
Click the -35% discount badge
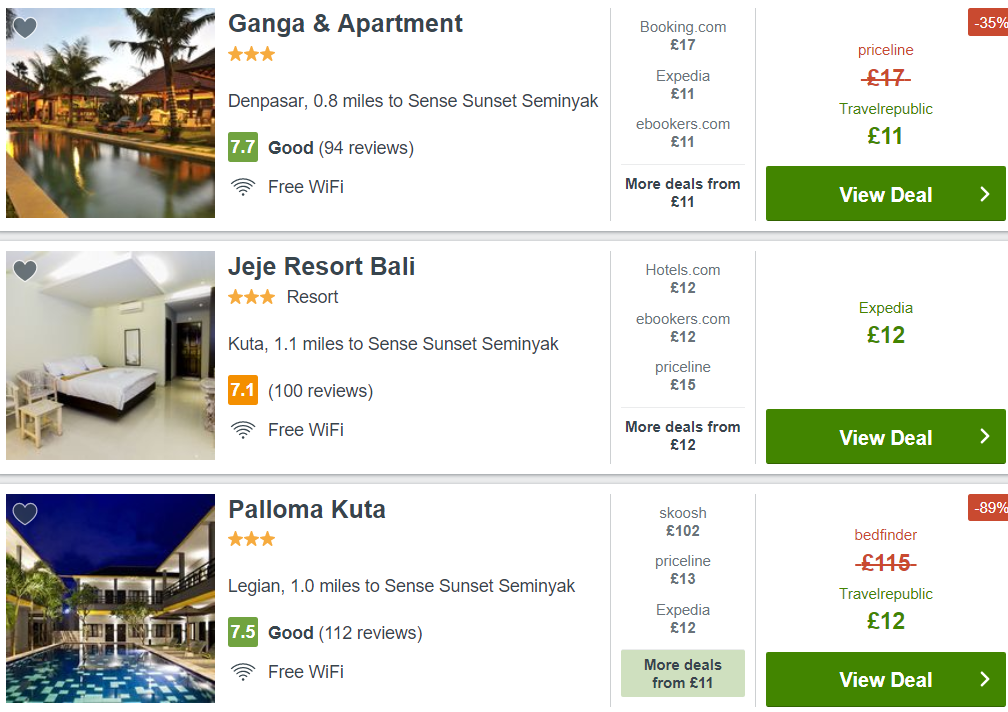[988, 22]
